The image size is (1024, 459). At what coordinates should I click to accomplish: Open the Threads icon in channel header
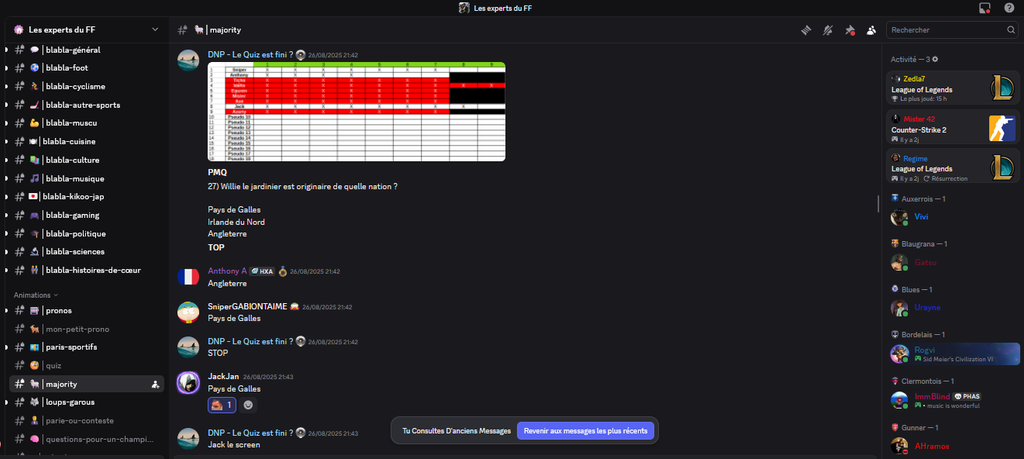806,30
